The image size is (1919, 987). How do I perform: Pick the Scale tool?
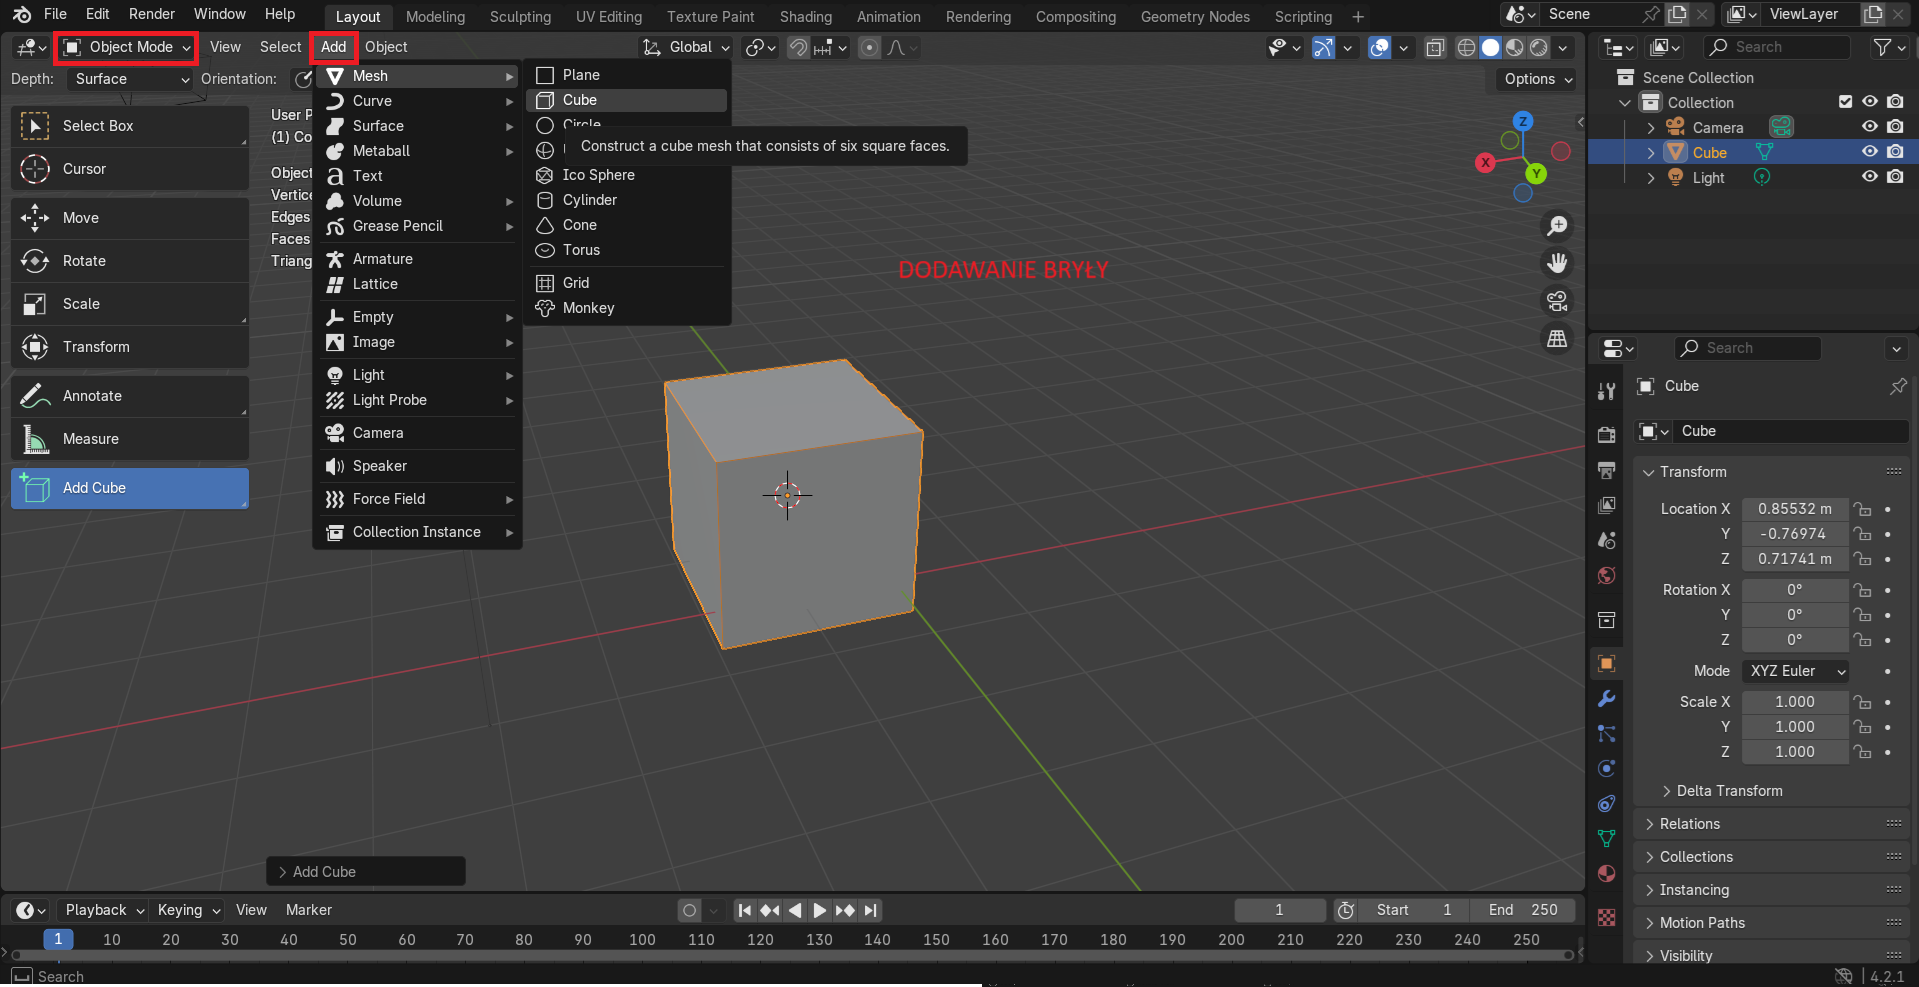click(x=130, y=304)
